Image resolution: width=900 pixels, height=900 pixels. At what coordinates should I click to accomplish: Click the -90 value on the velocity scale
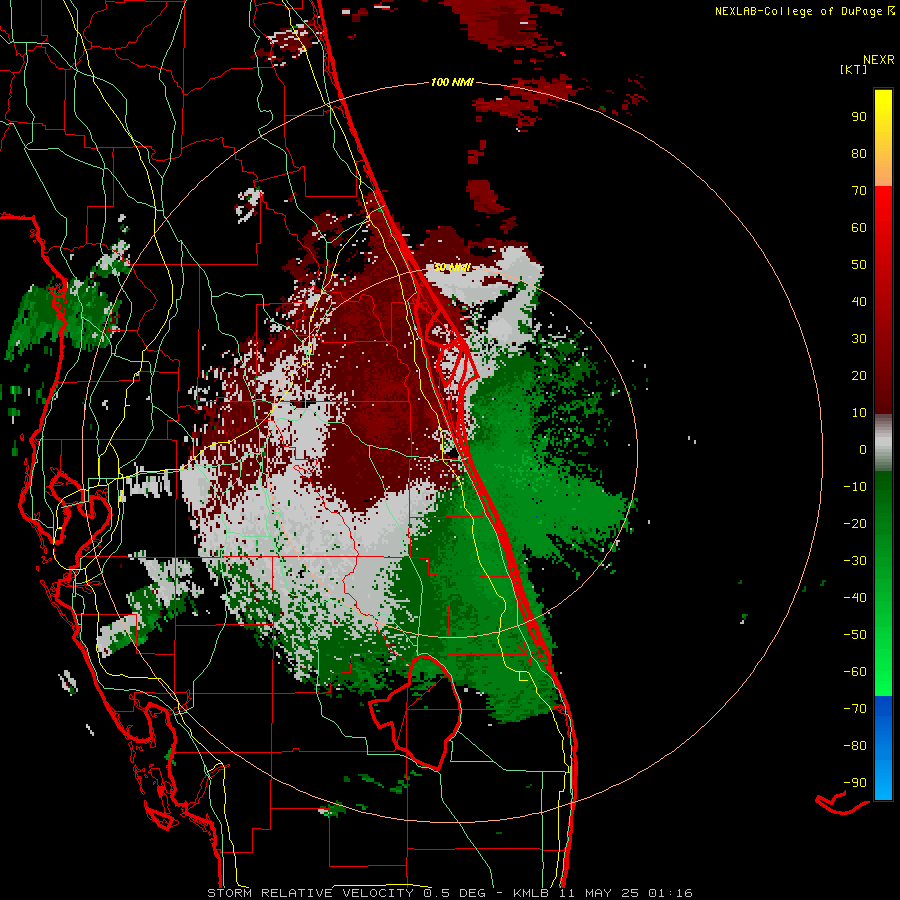pos(855,783)
